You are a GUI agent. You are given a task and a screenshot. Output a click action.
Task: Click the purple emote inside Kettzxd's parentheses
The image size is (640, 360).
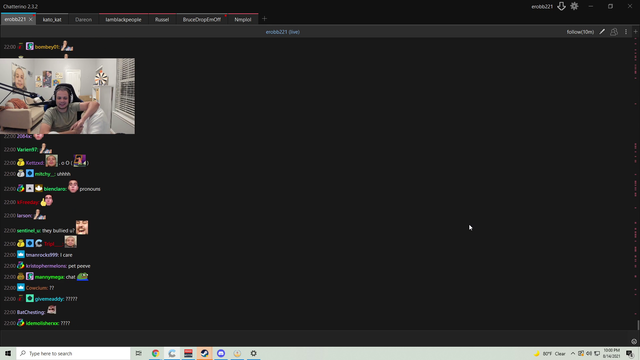[80, 161]
